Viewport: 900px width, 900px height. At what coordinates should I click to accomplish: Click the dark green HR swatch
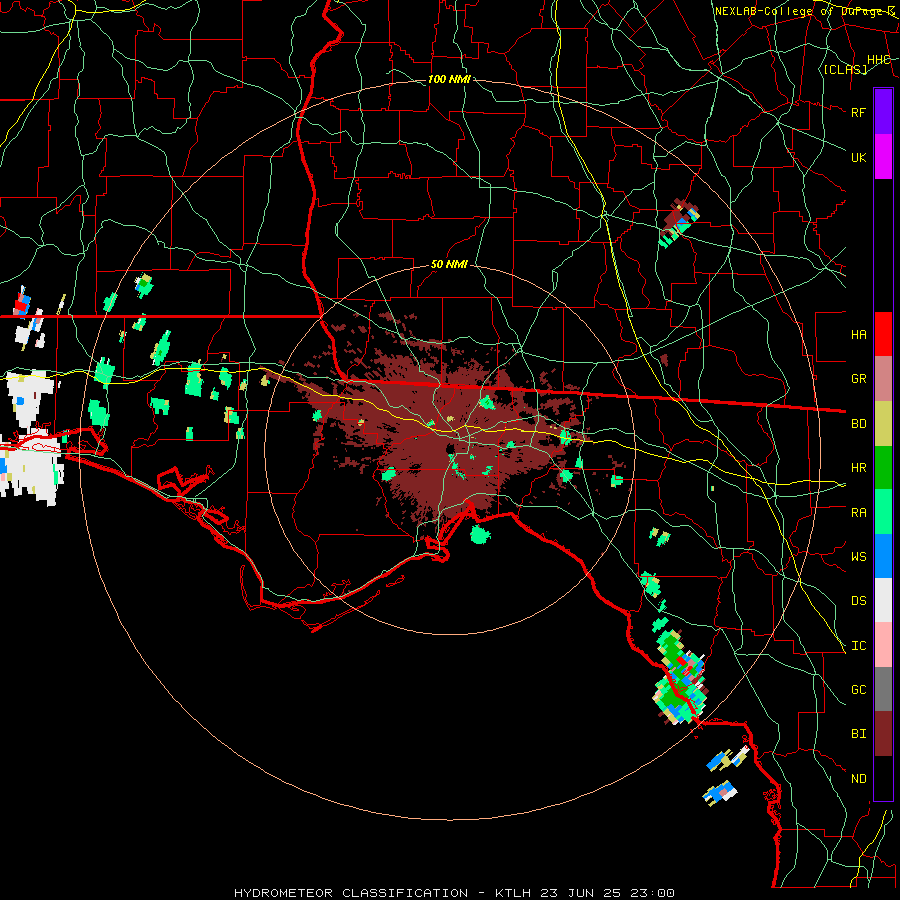(x=883, y=468)
